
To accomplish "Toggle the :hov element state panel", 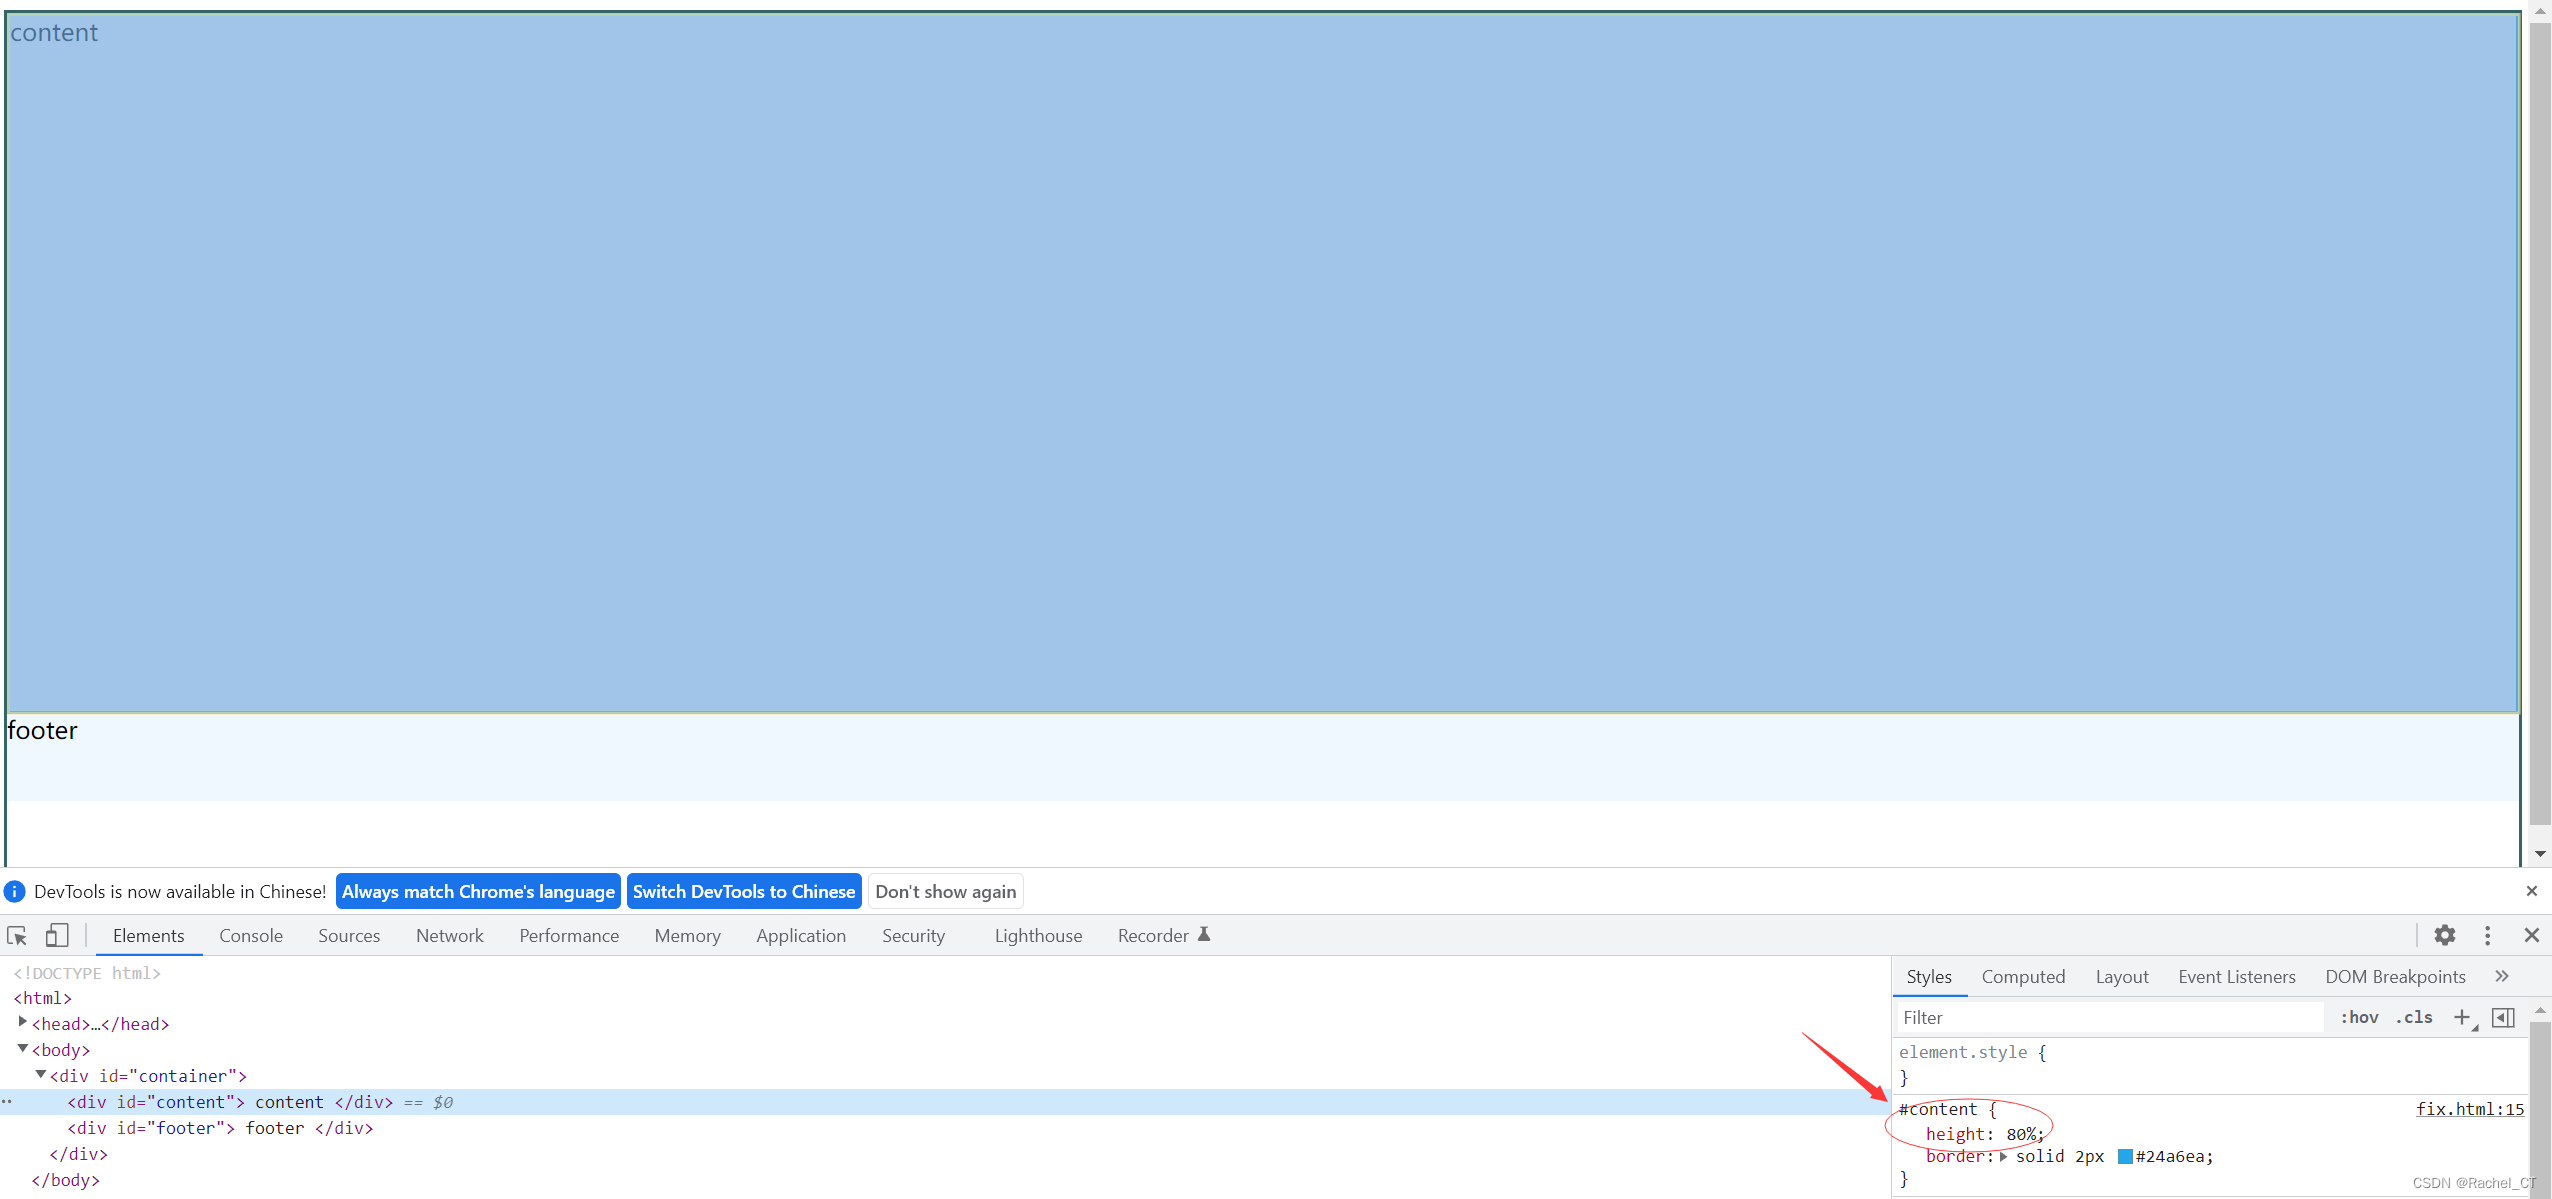I will coord(2359,1017).
